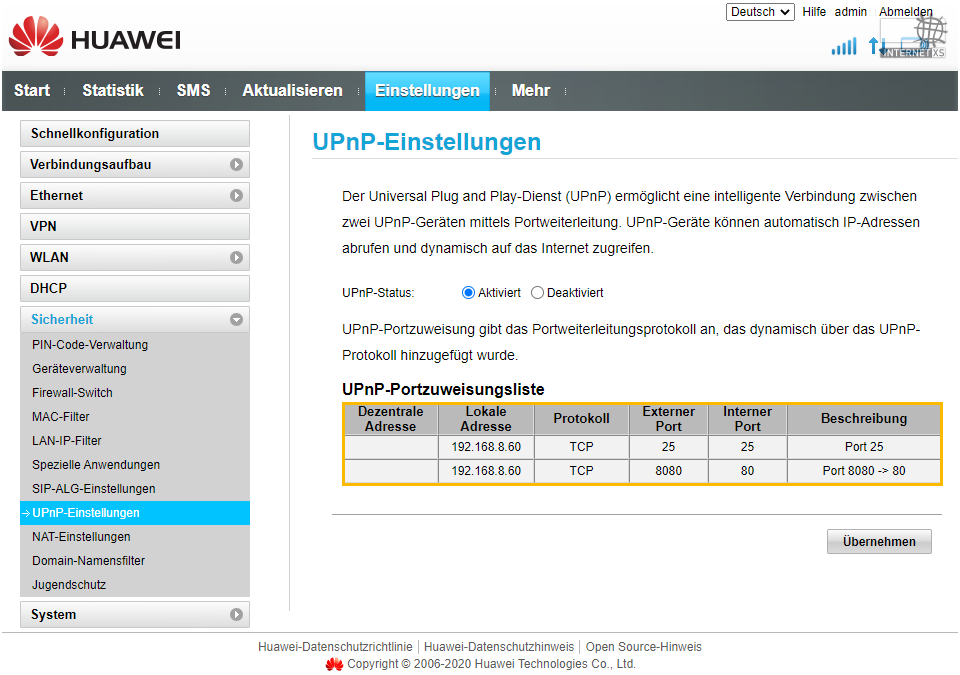This screenshot has height=675, width=960.
Task: Open the MAC-Filter page
Action: pos(61,417)
